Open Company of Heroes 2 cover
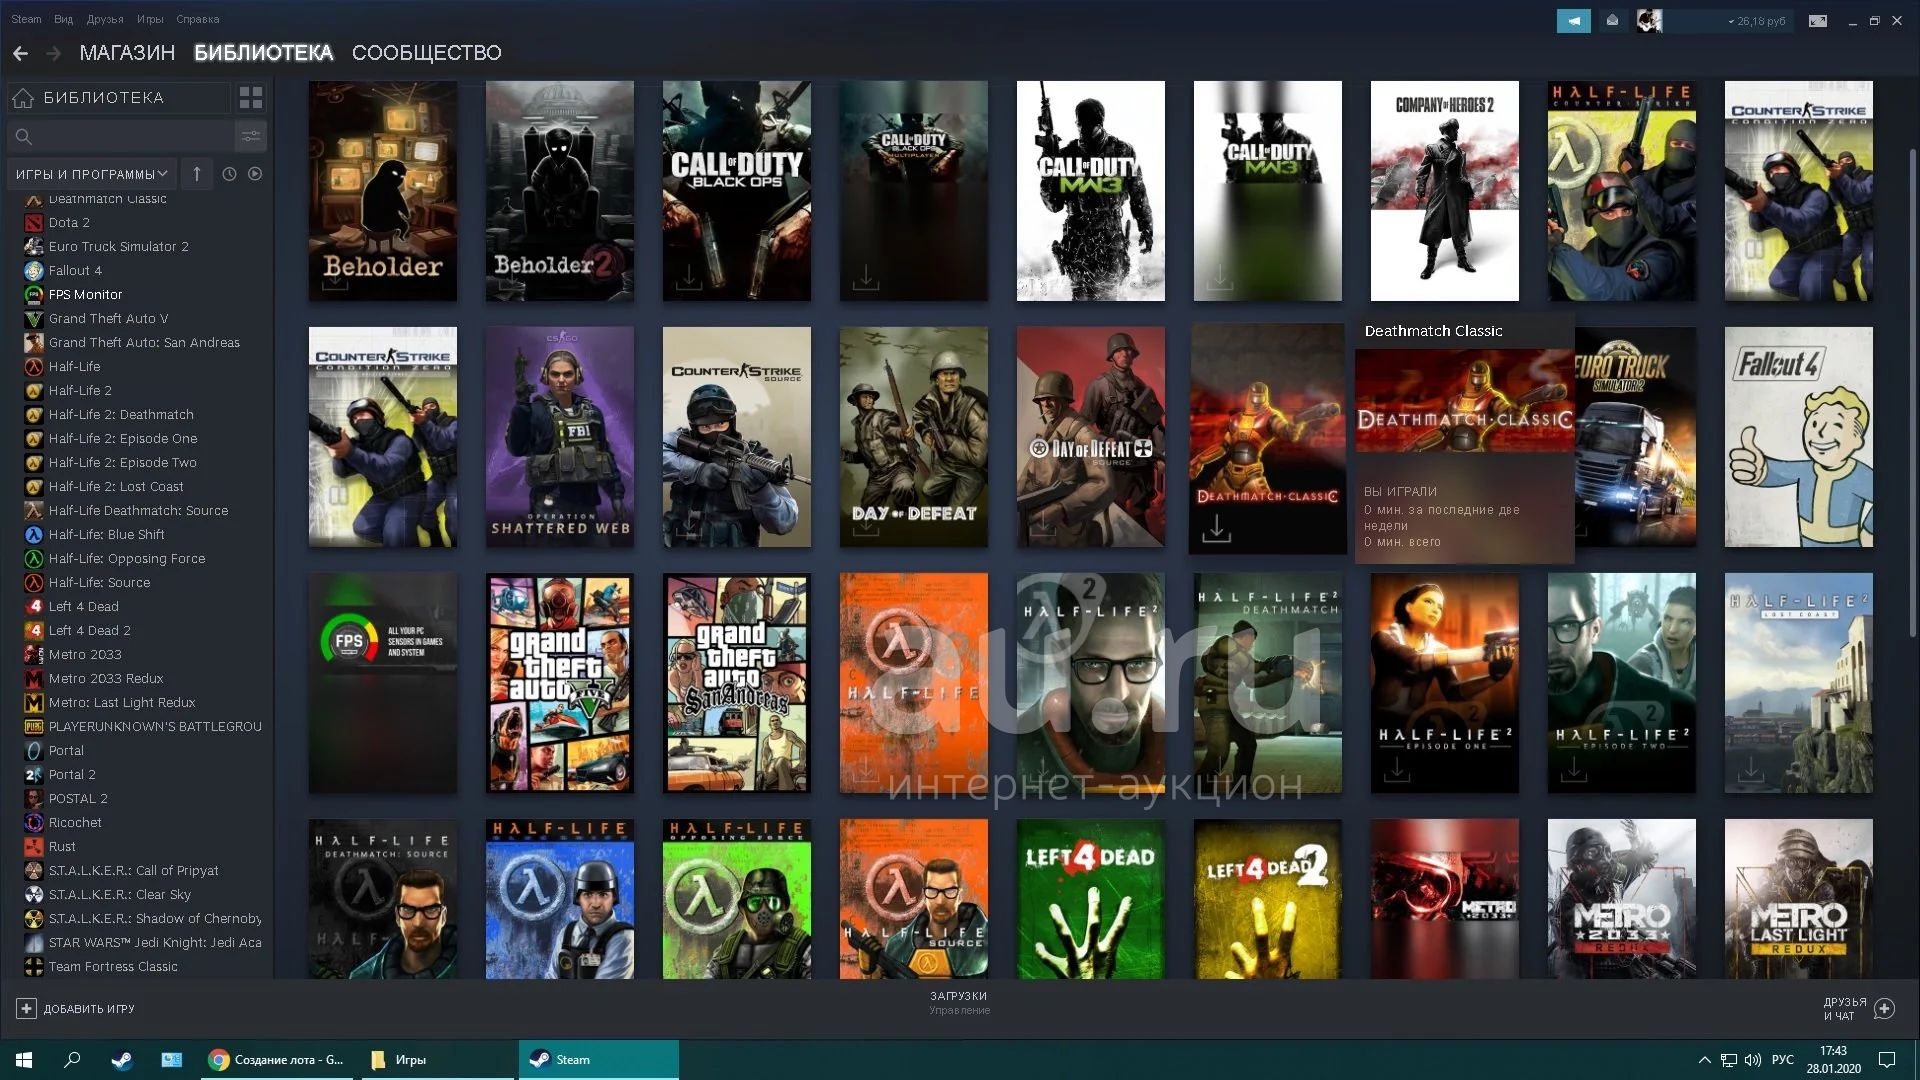 pos(1445,191)
